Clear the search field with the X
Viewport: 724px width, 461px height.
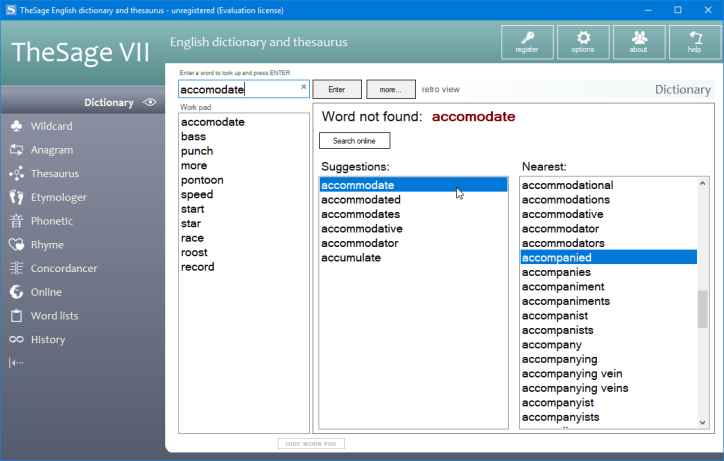point(304,88)
